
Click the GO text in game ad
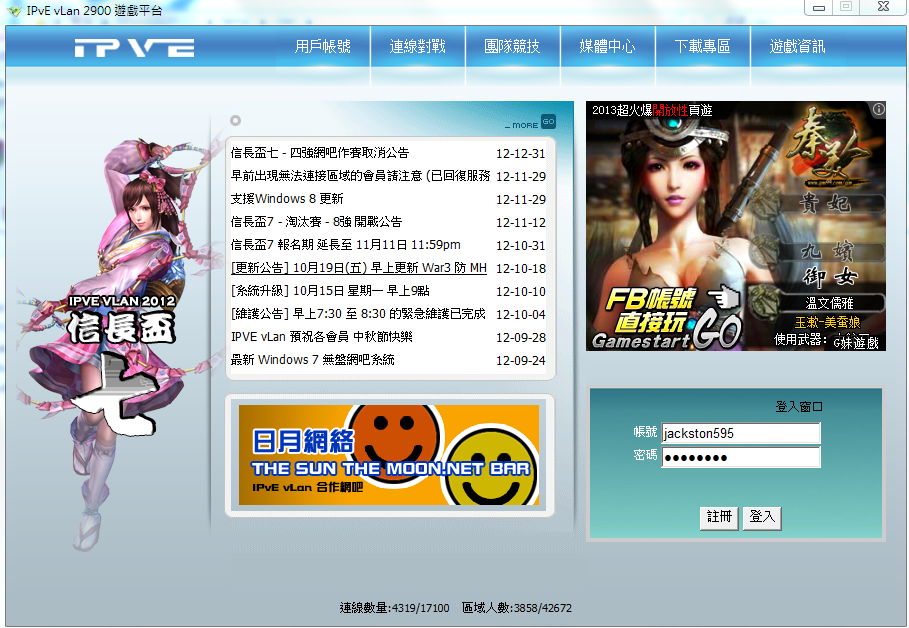tap(718, 331)
